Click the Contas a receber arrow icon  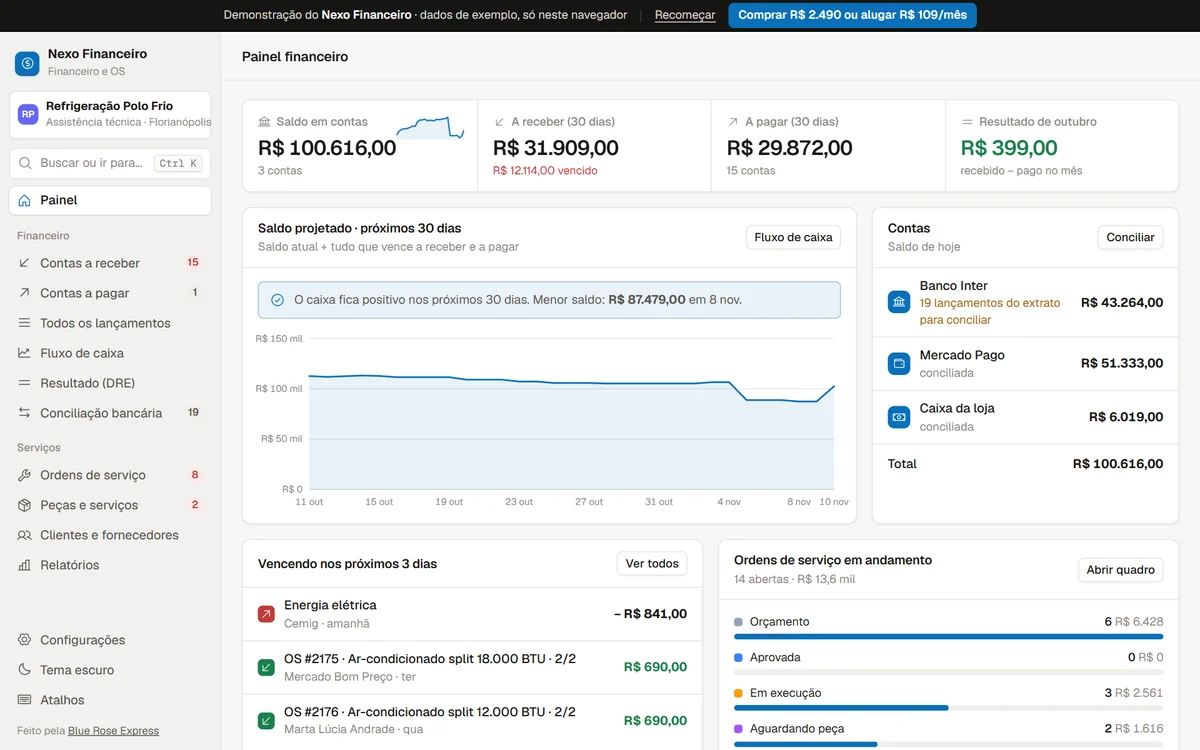point(25,263)
